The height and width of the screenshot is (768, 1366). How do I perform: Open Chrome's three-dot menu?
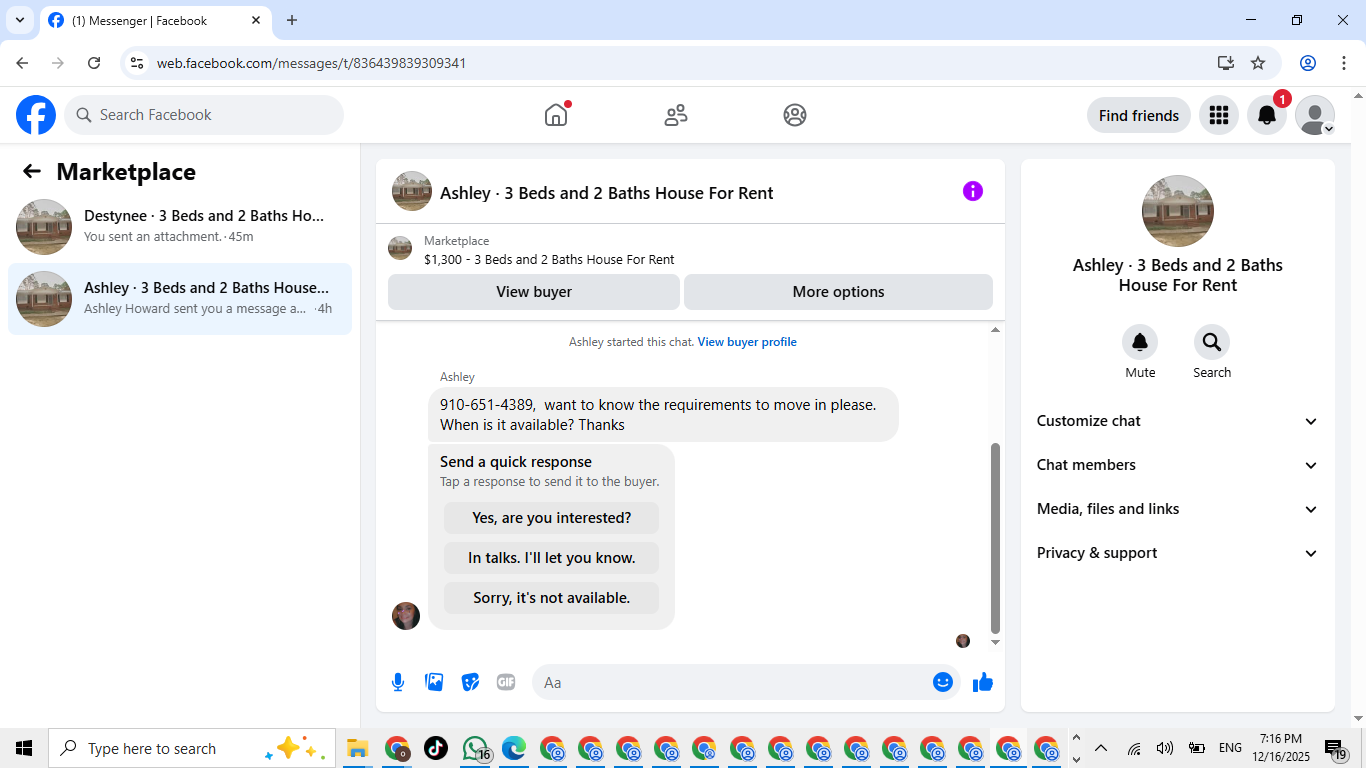[x=1344, y=63]
